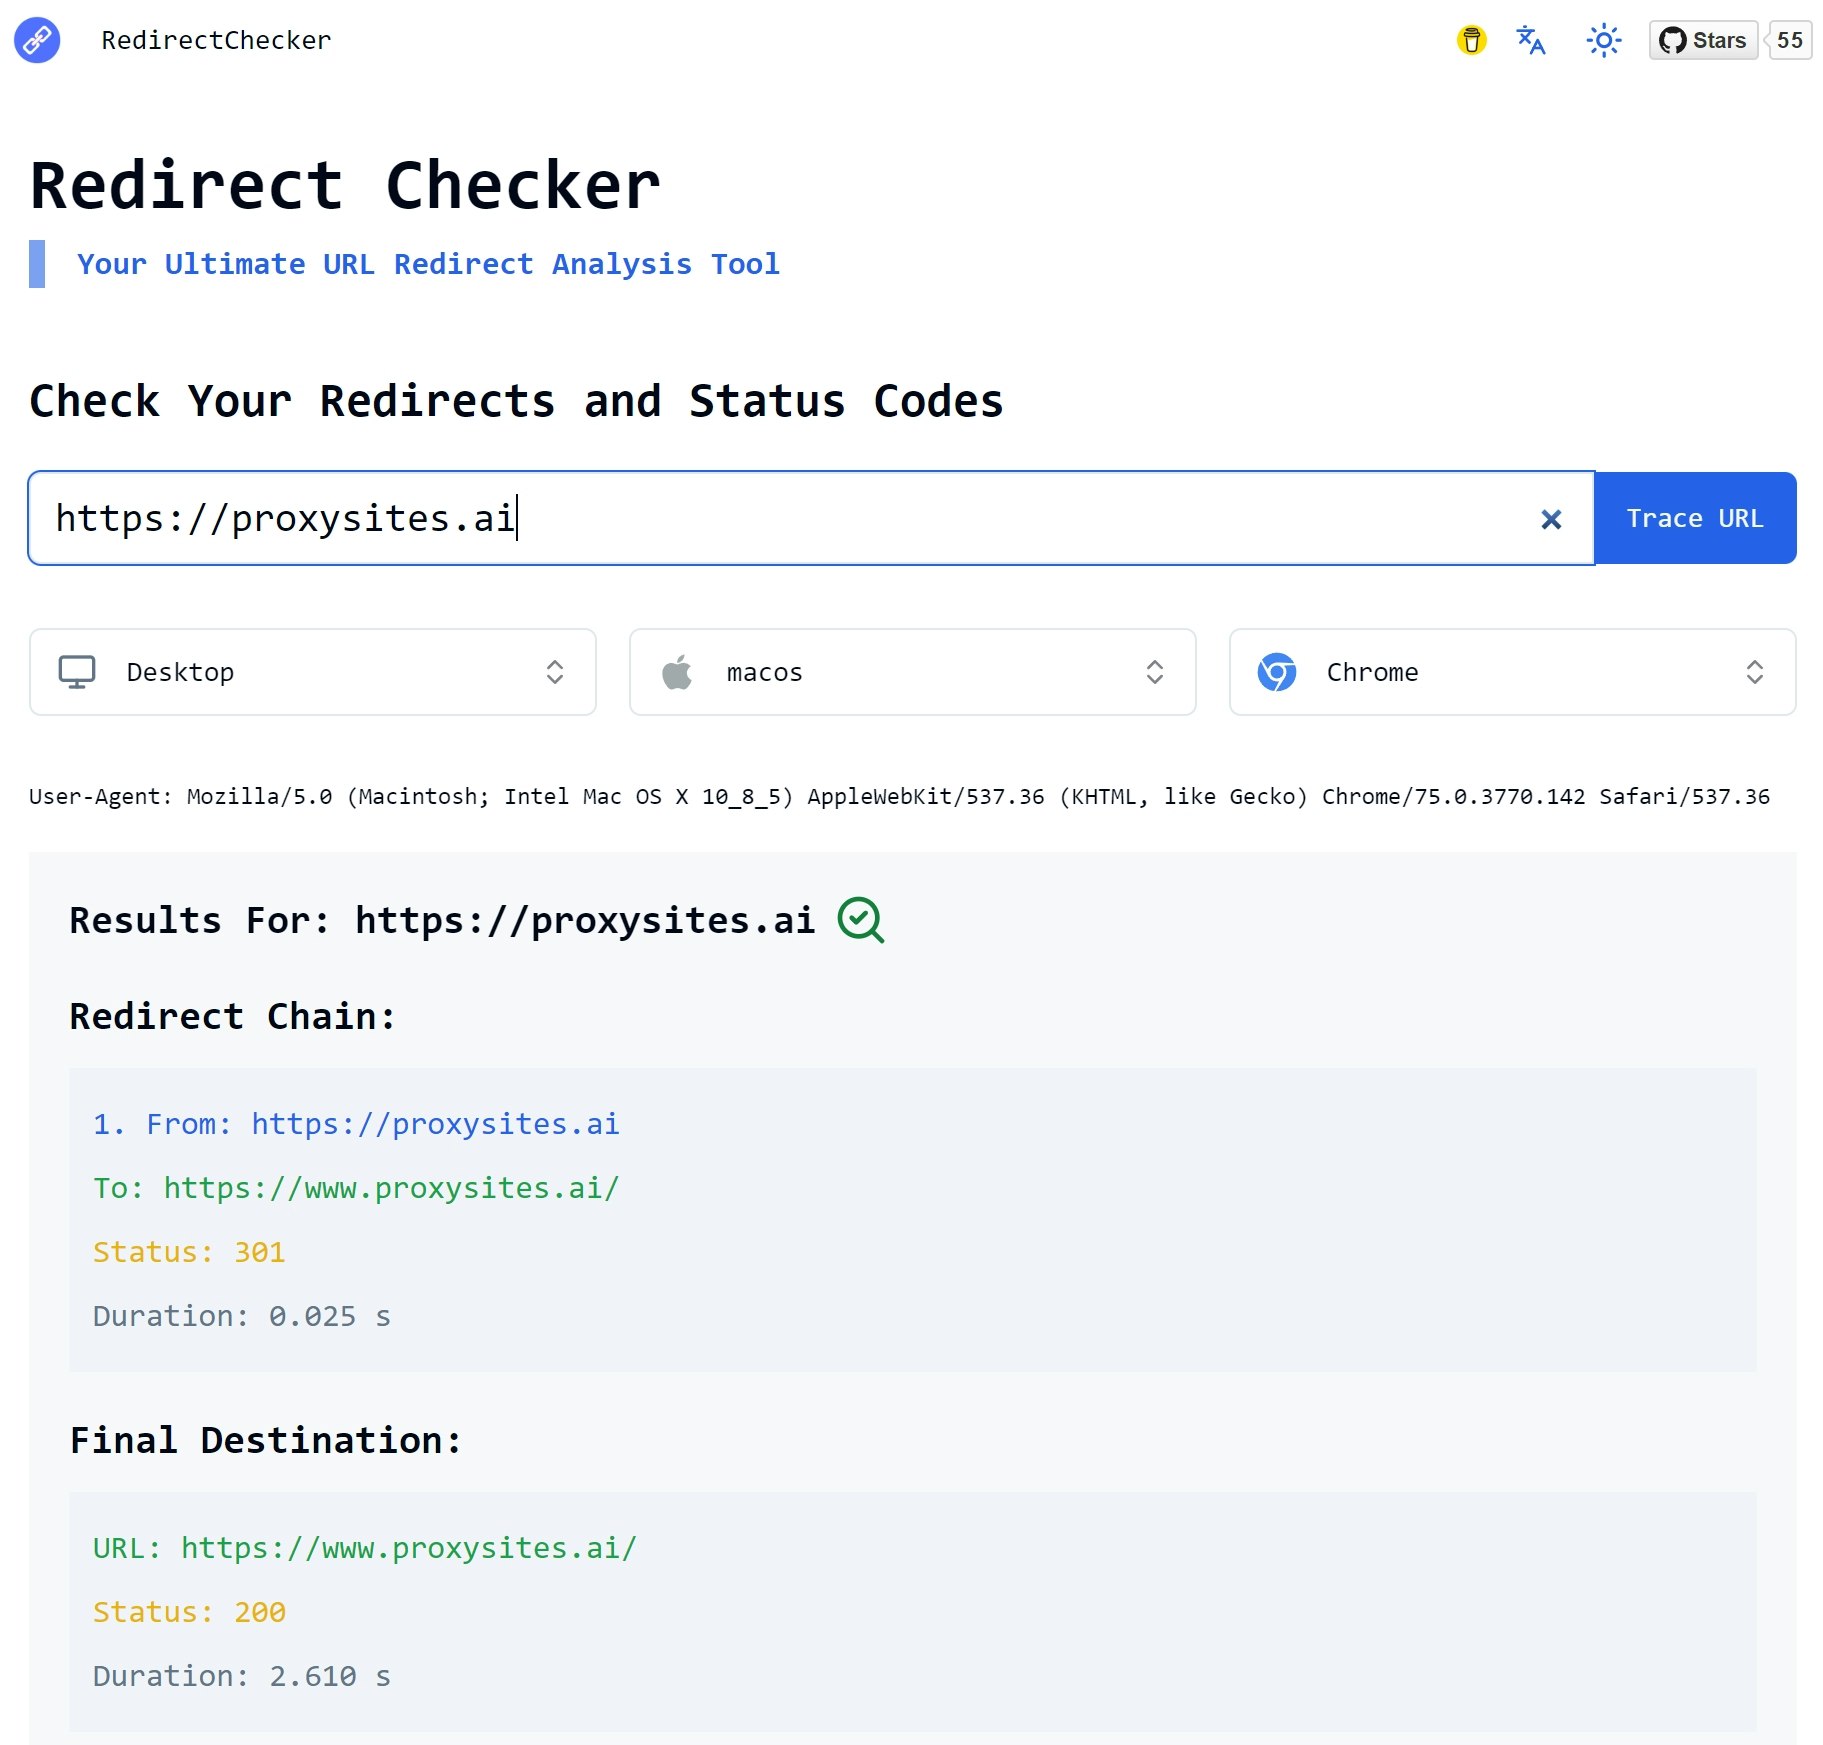Click the Chrome selector chevron arrows
1823x1745 pixels.
1755,672
